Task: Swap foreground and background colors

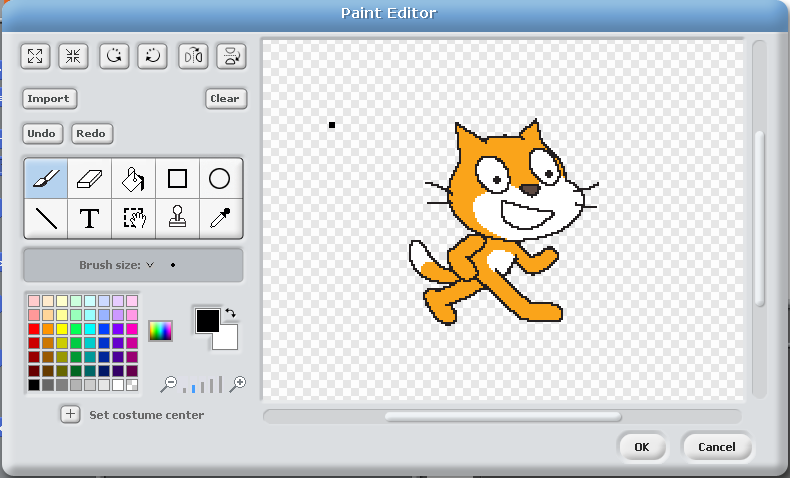Action: click(230, 313)
